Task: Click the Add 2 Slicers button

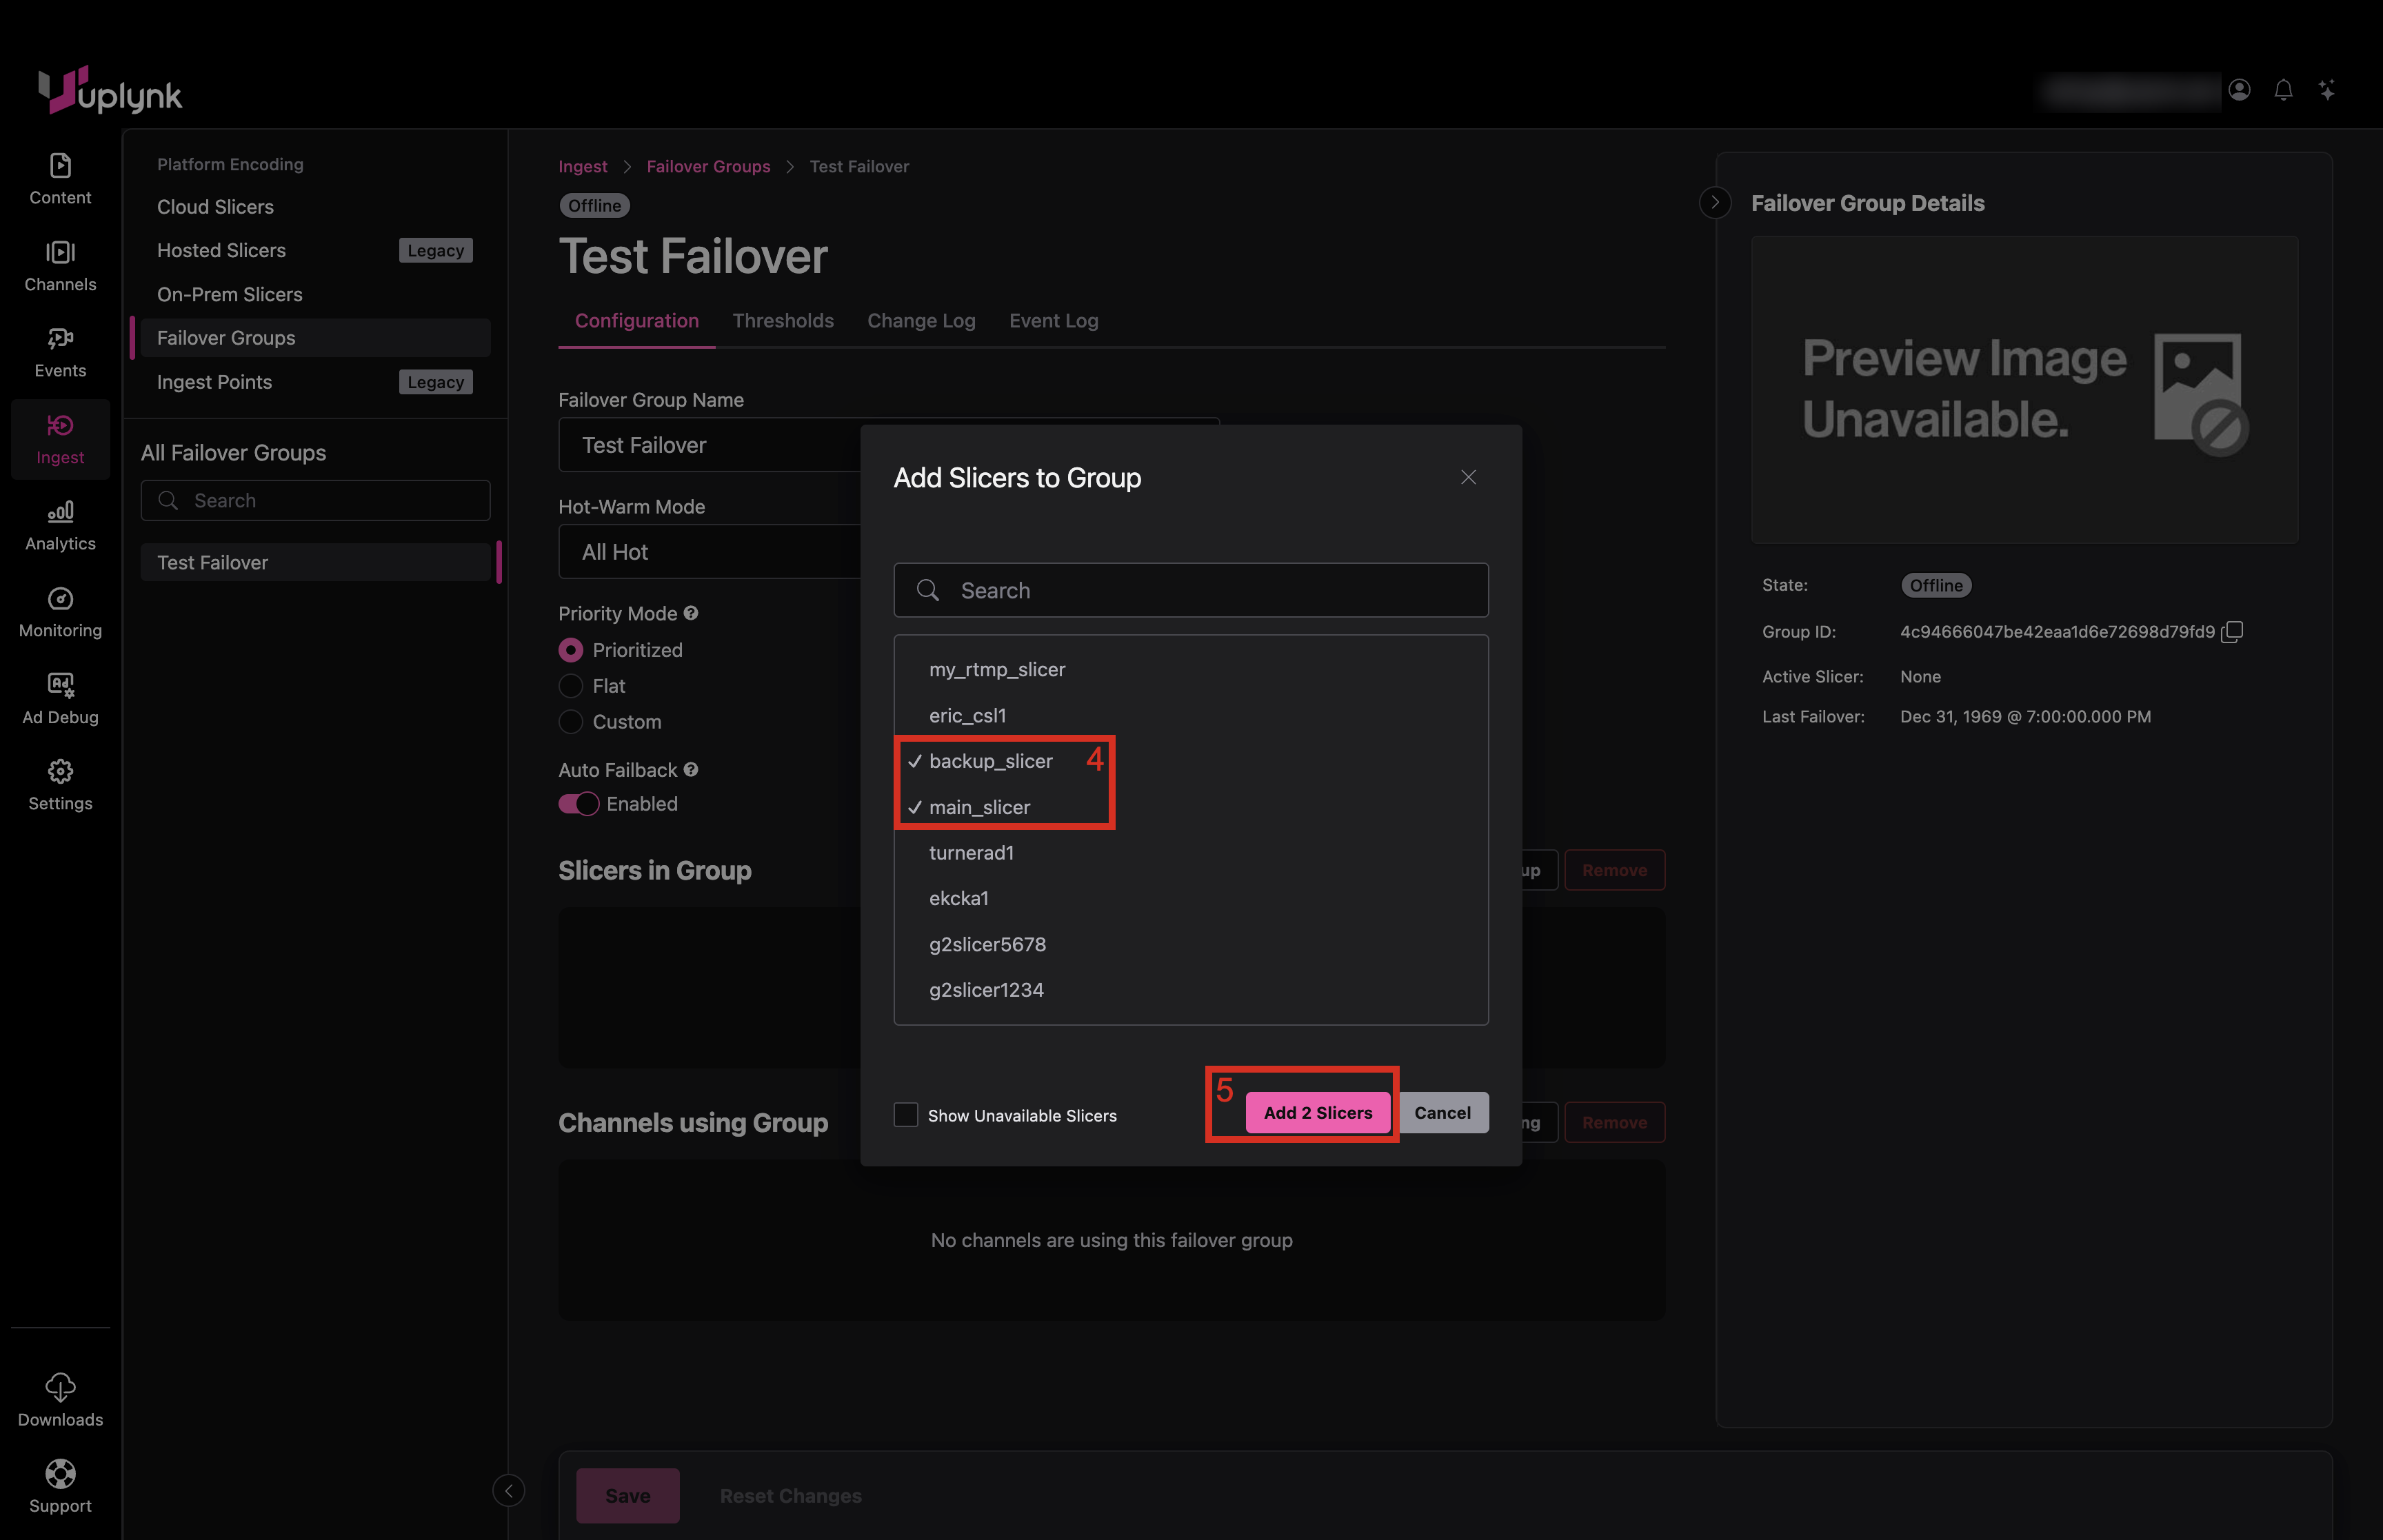Action: tap(1317, 1113)
